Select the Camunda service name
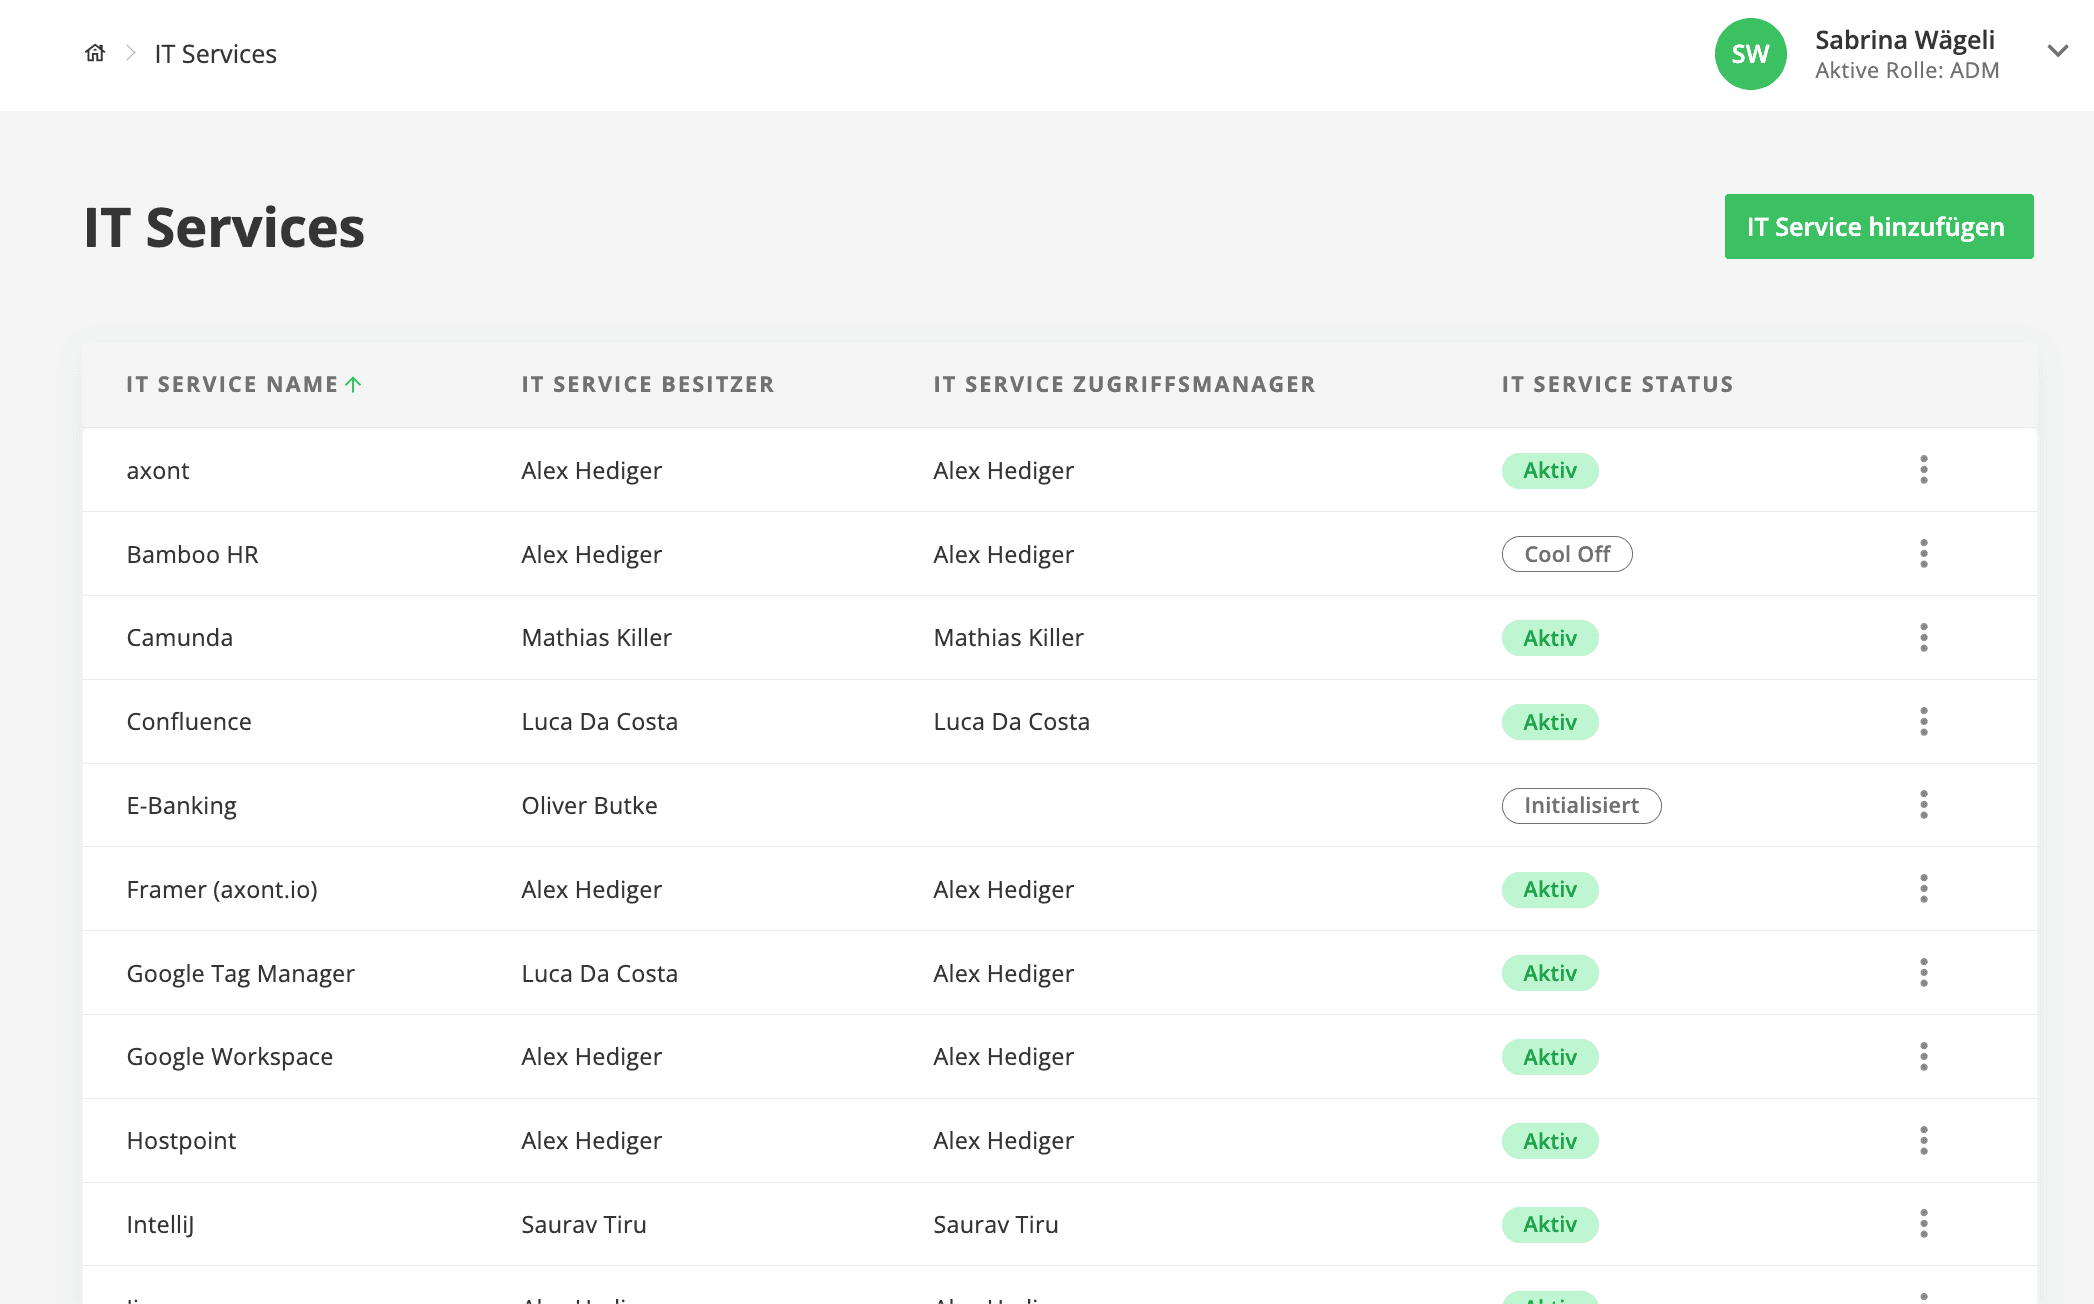Image resolution: width=2094 pixels, height=1304 pixels. pyautogui.click(x=179, y=638)
